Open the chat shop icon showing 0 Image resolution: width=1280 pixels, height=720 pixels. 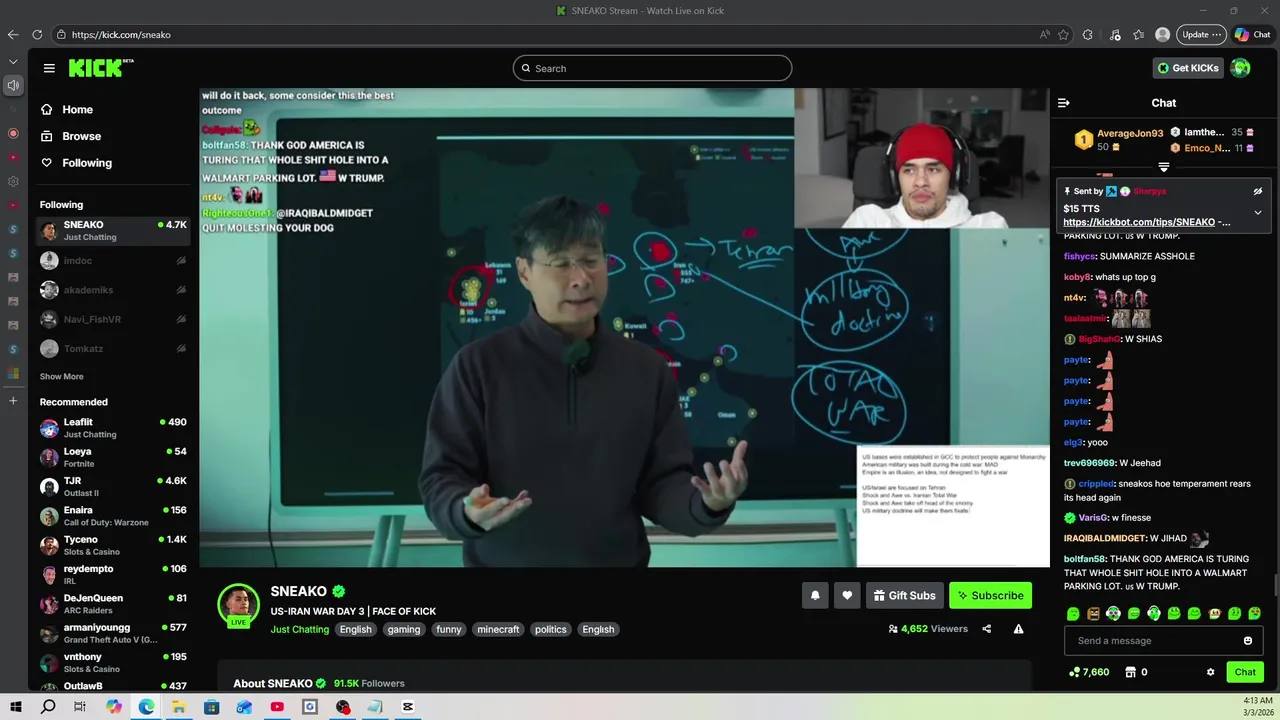1137,672
